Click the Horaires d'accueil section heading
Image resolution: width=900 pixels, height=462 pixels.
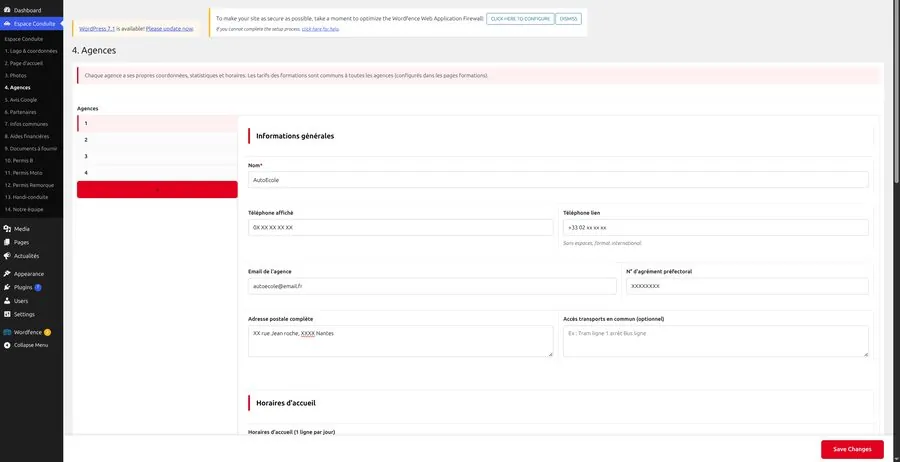(286, 403)
